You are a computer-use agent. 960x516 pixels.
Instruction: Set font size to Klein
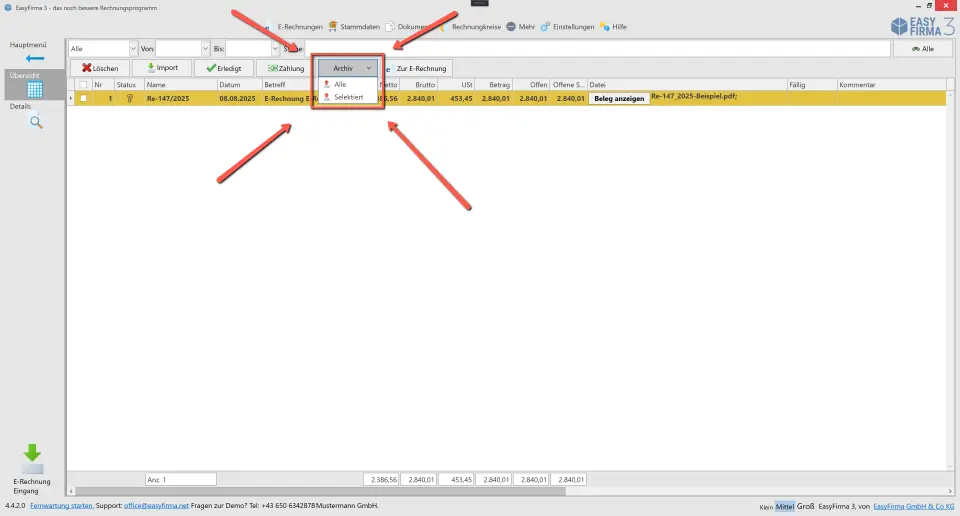[x=766, y=507]
